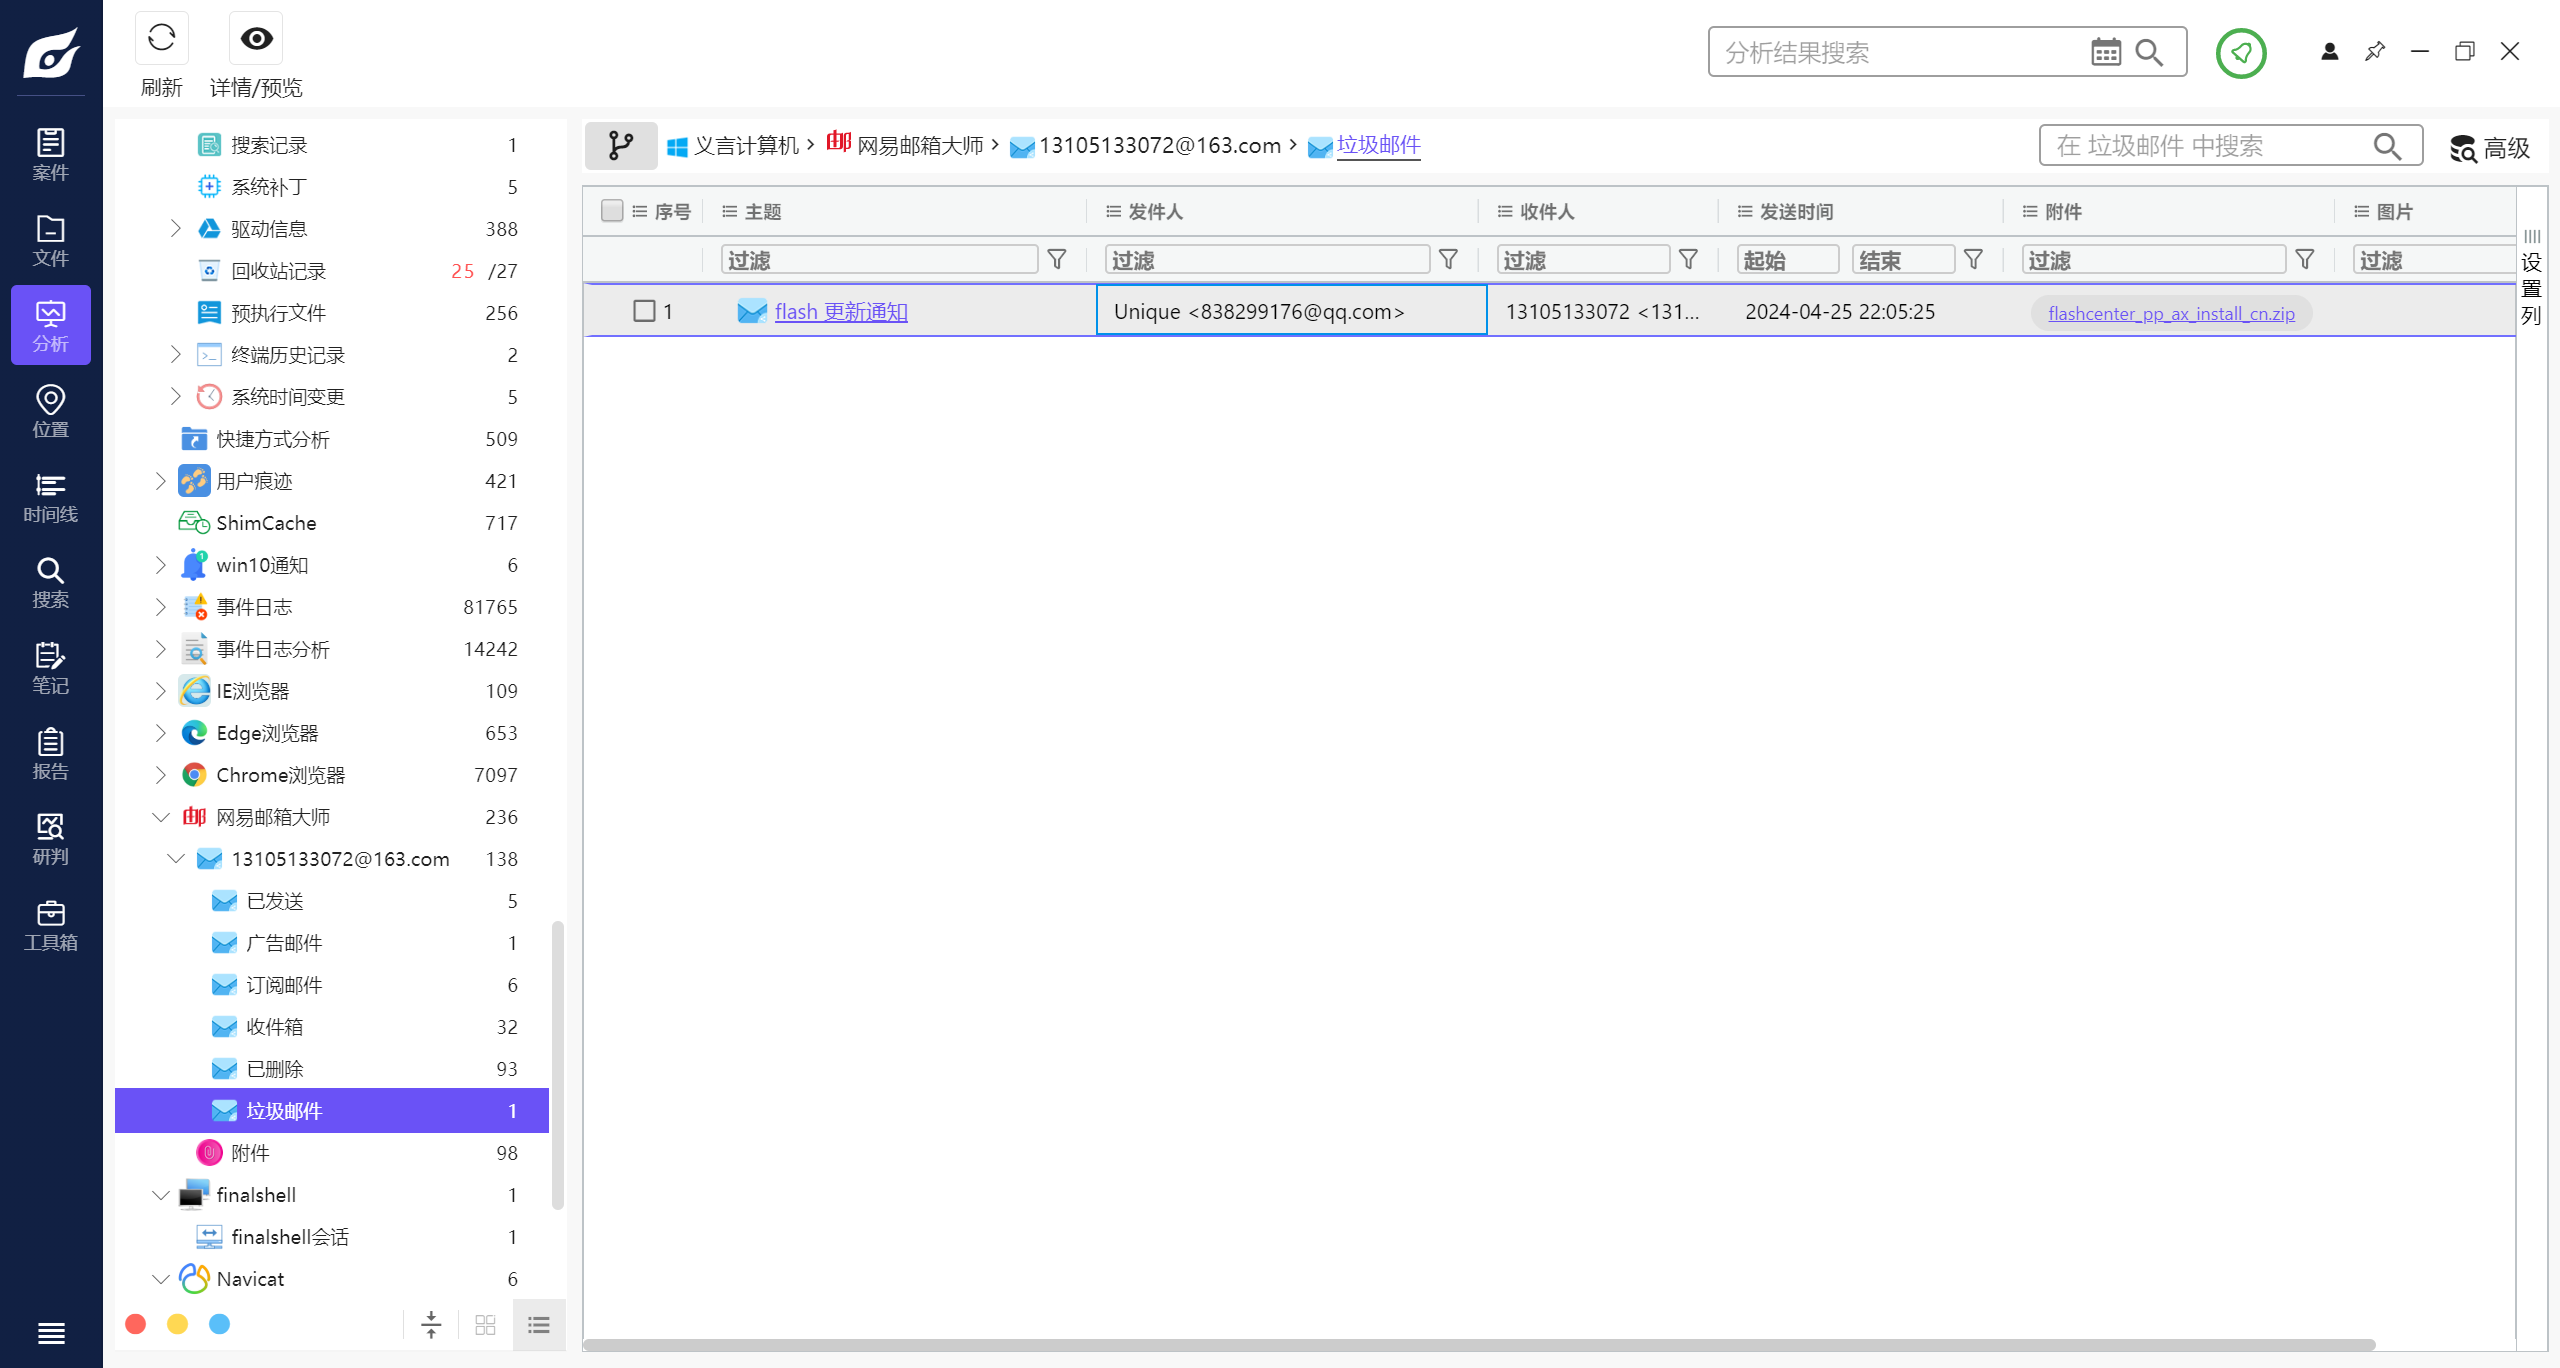Click the red color dot at the bottom
The height and width of the screenshot is (1368, 2560).
coord(136,1324)
